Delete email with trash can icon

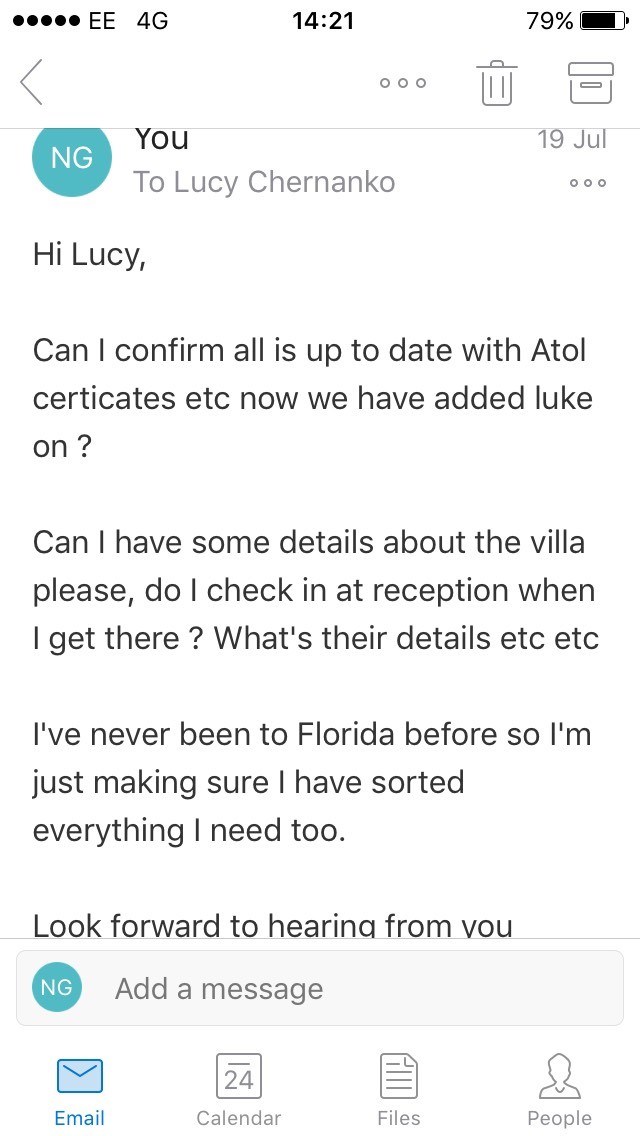click(496, 82)
